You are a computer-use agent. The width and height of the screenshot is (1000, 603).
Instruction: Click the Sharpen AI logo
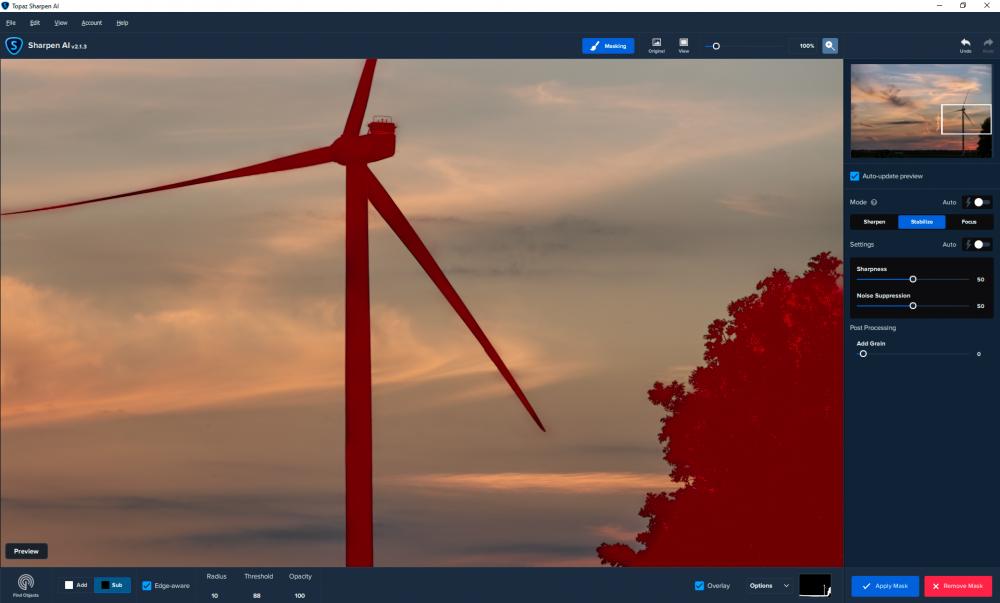[13, 46]
